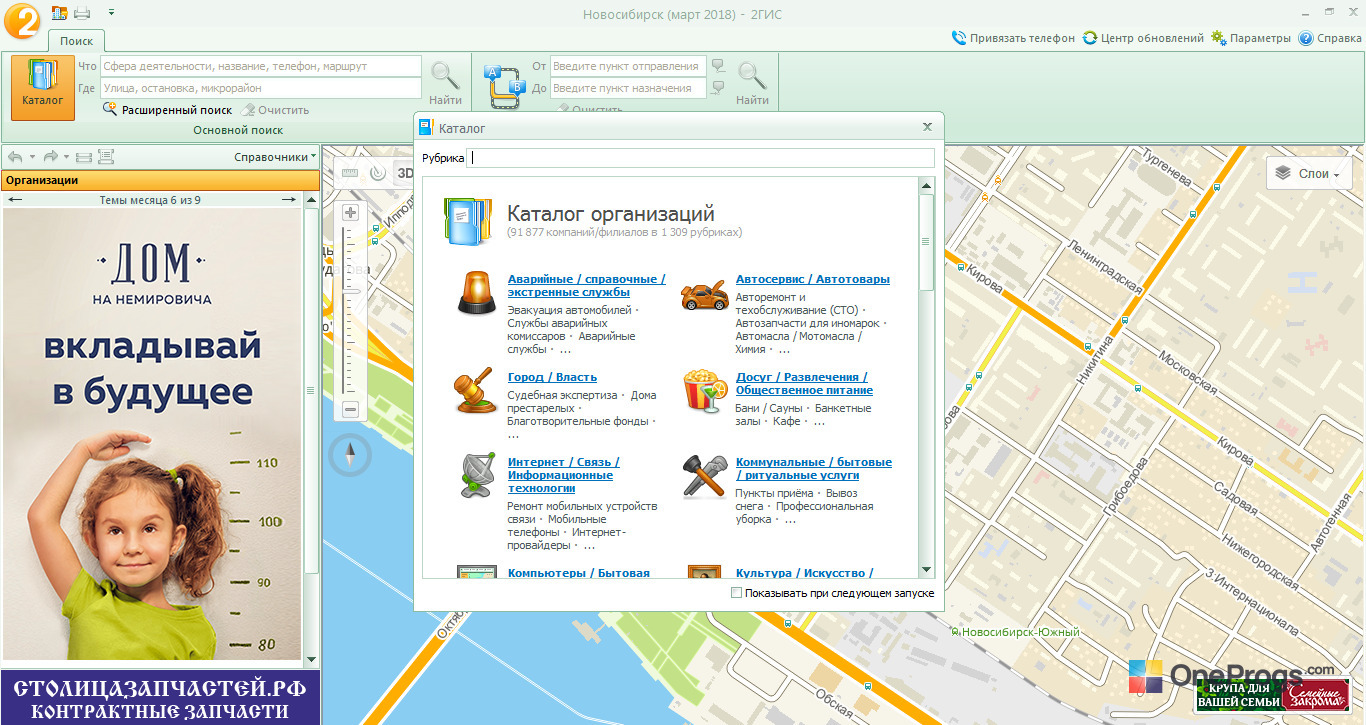The height and width of the screenshot is (725, 1366).
Task: Open Аварийные / справочные / экстренные службы category
Action: tap(586, 285)
